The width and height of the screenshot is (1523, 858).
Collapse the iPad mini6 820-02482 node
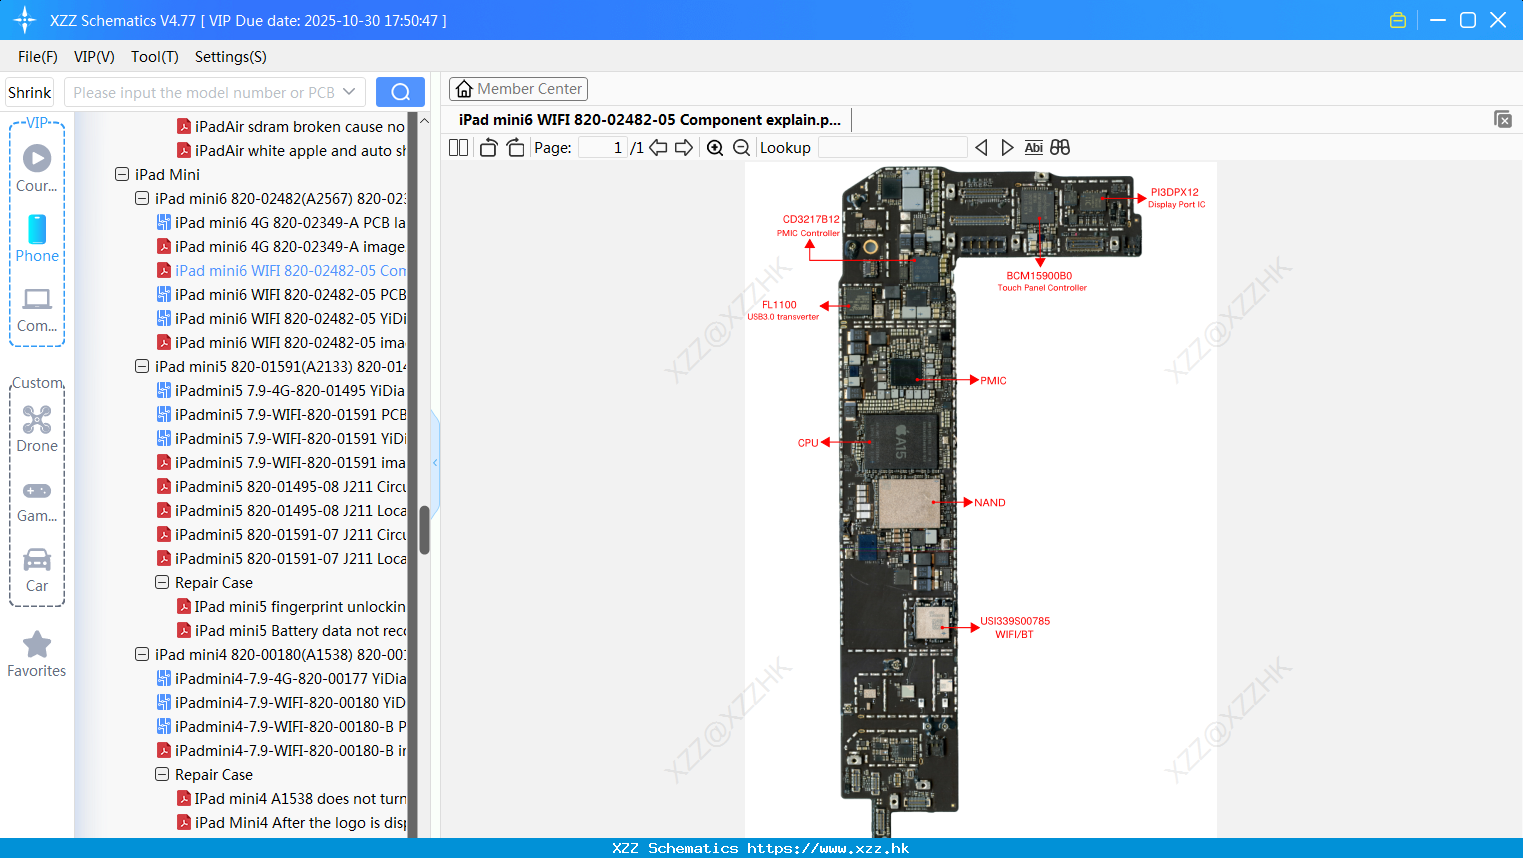pyautogui.click(x=142, y=198)
